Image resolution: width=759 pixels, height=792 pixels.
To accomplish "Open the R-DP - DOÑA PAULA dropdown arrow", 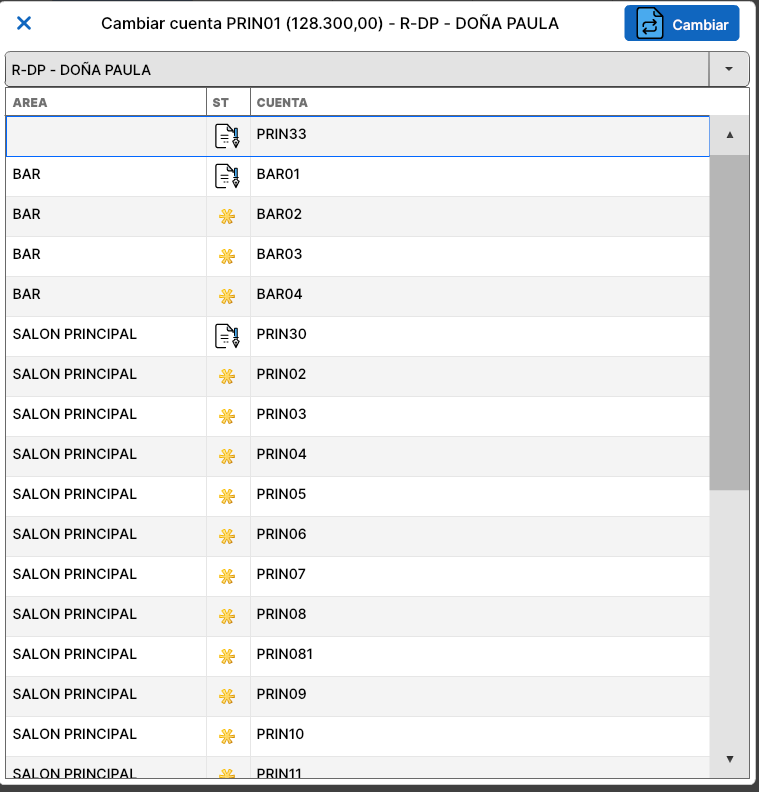I will [729, 69].
